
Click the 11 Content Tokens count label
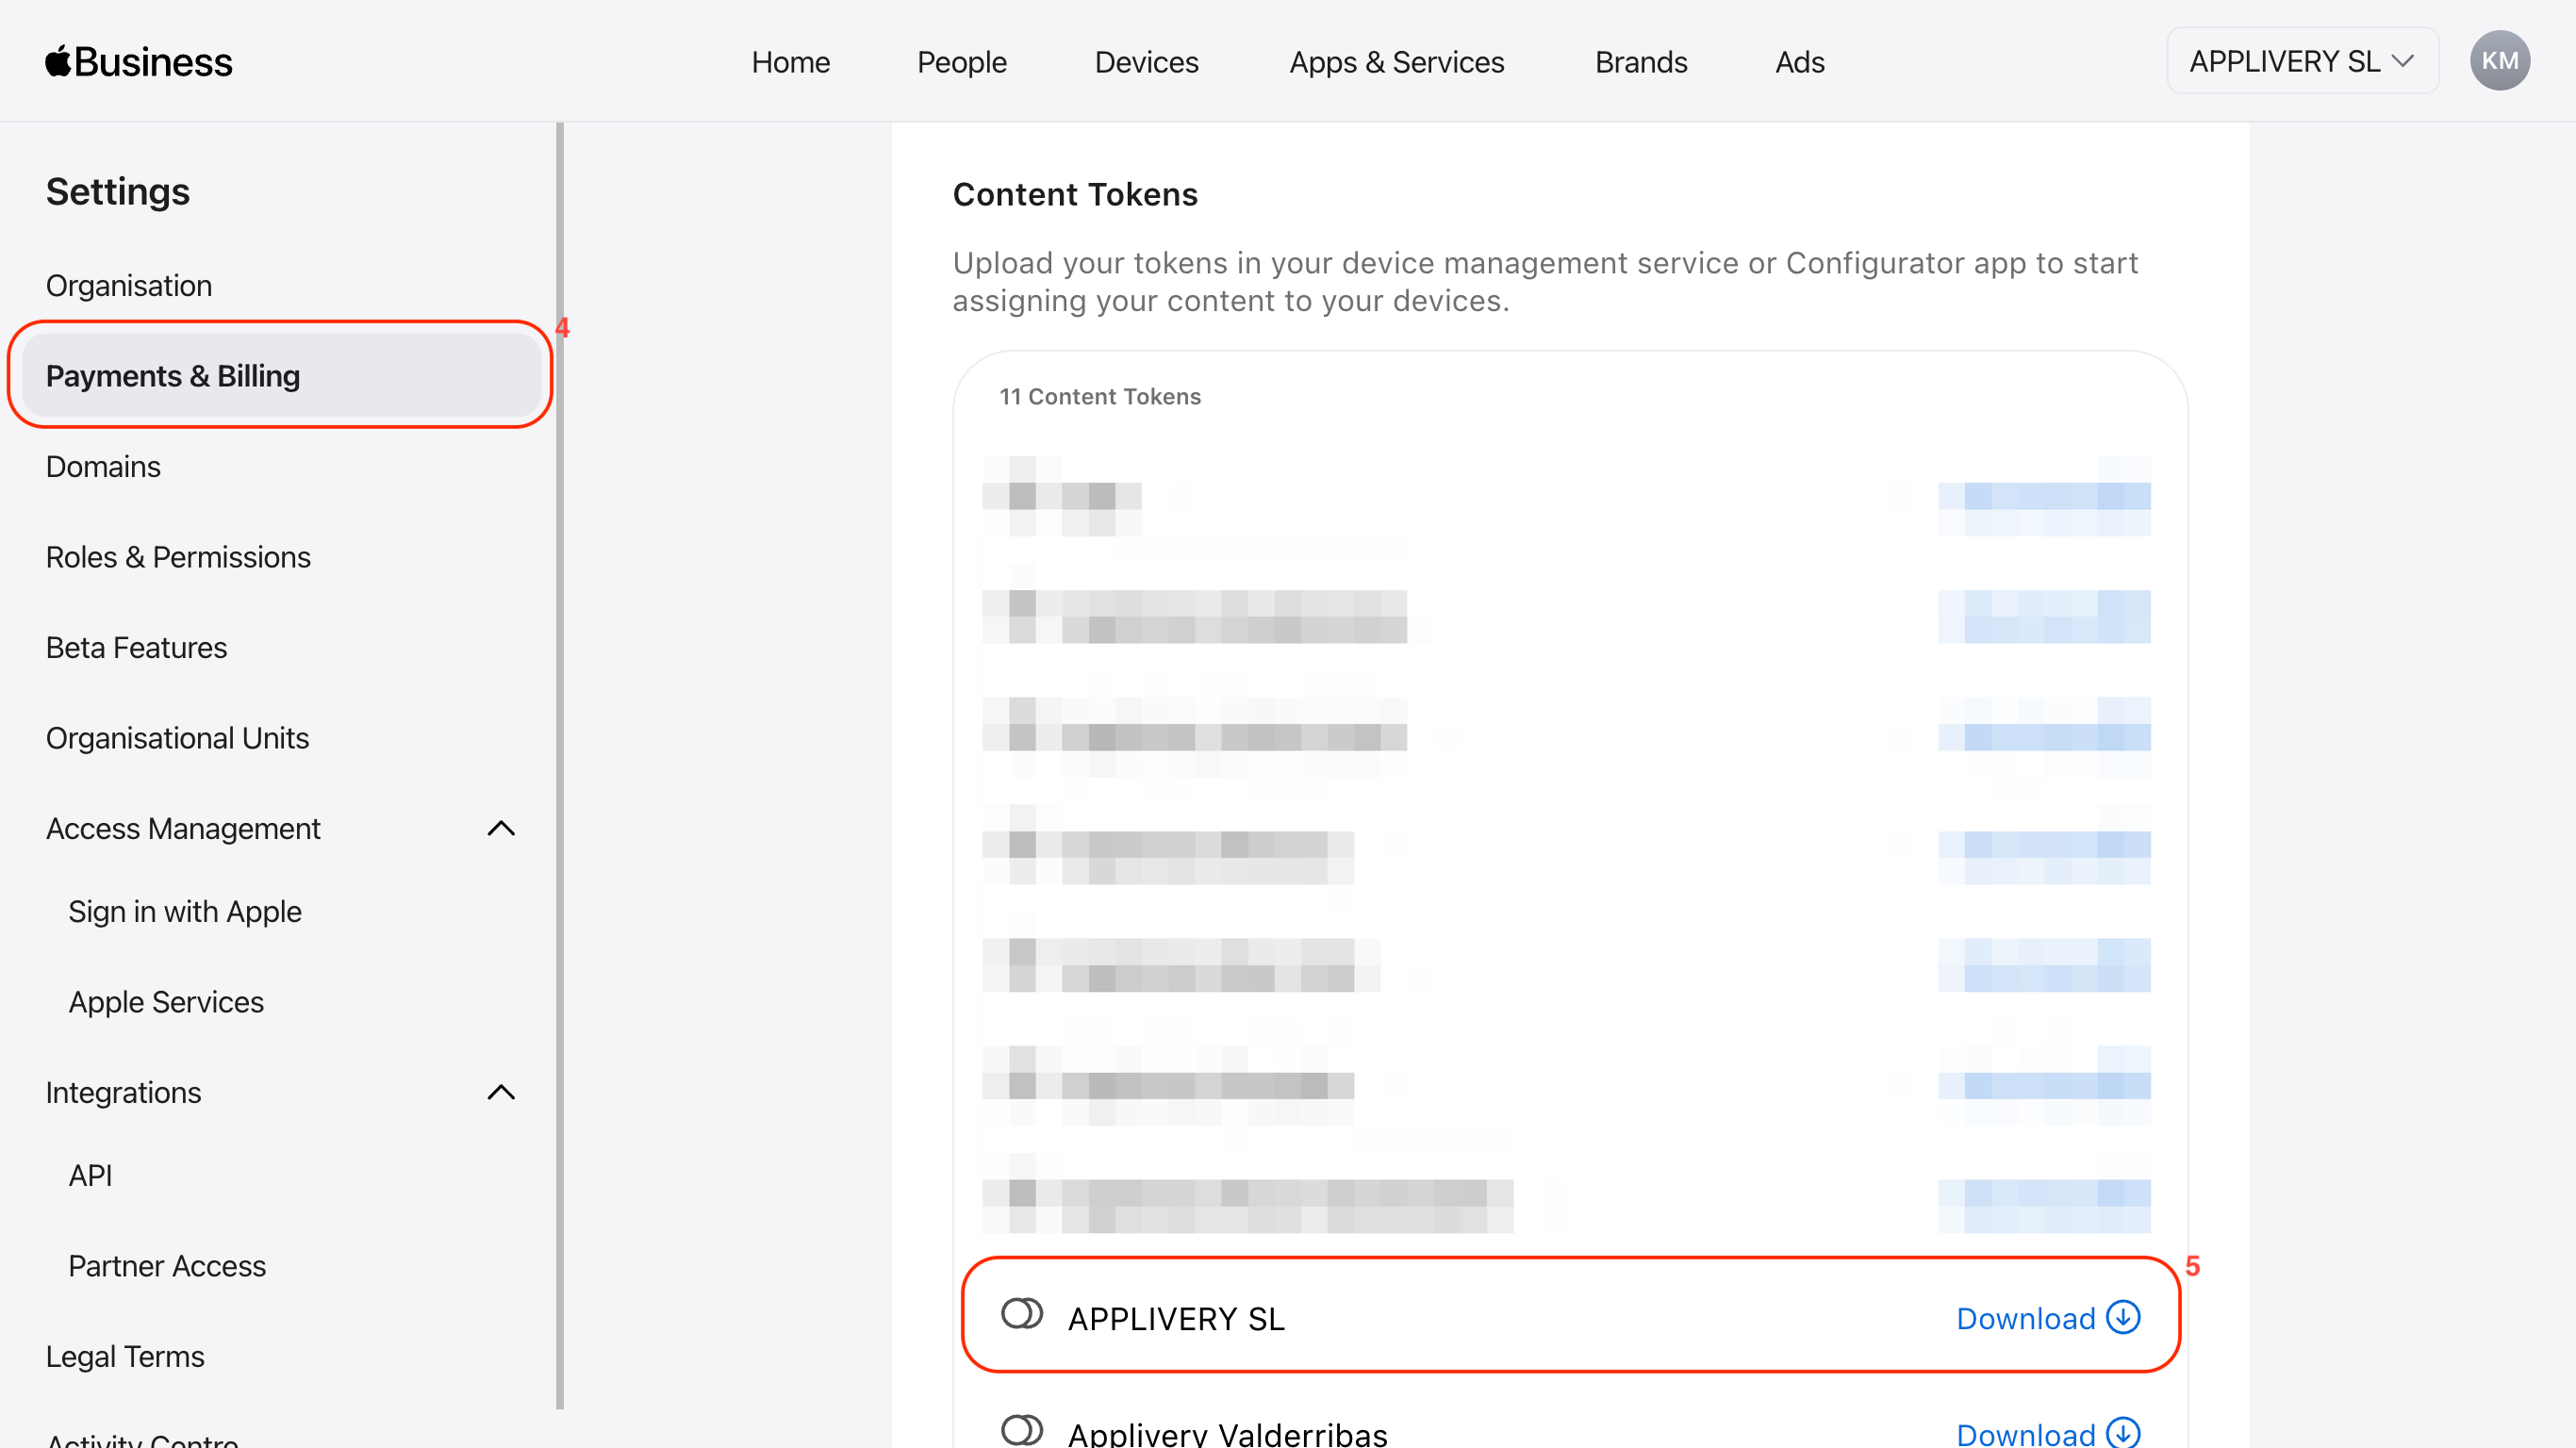point(1100,396)
